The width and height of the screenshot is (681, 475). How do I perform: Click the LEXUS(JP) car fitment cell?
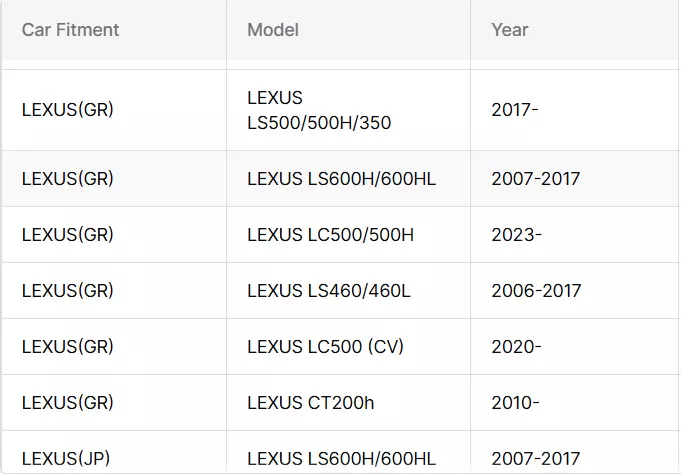pos(66,459)
